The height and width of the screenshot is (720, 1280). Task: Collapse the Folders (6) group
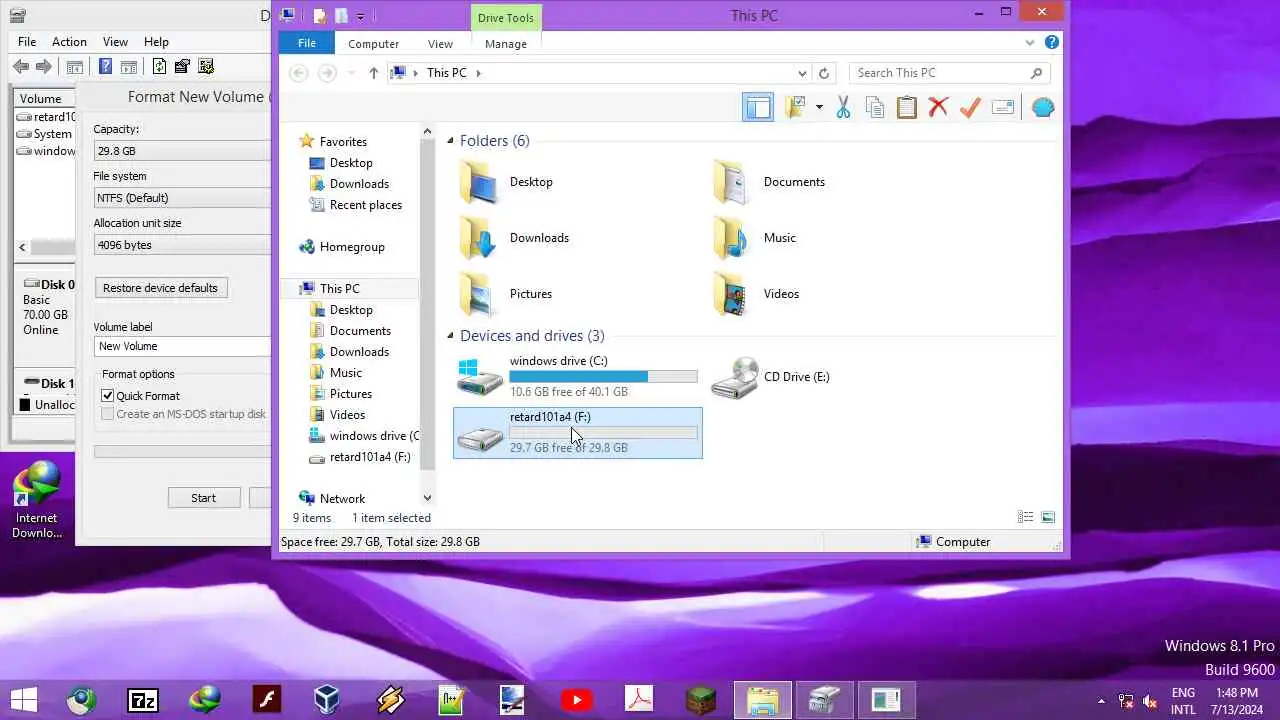coord(450,141)
